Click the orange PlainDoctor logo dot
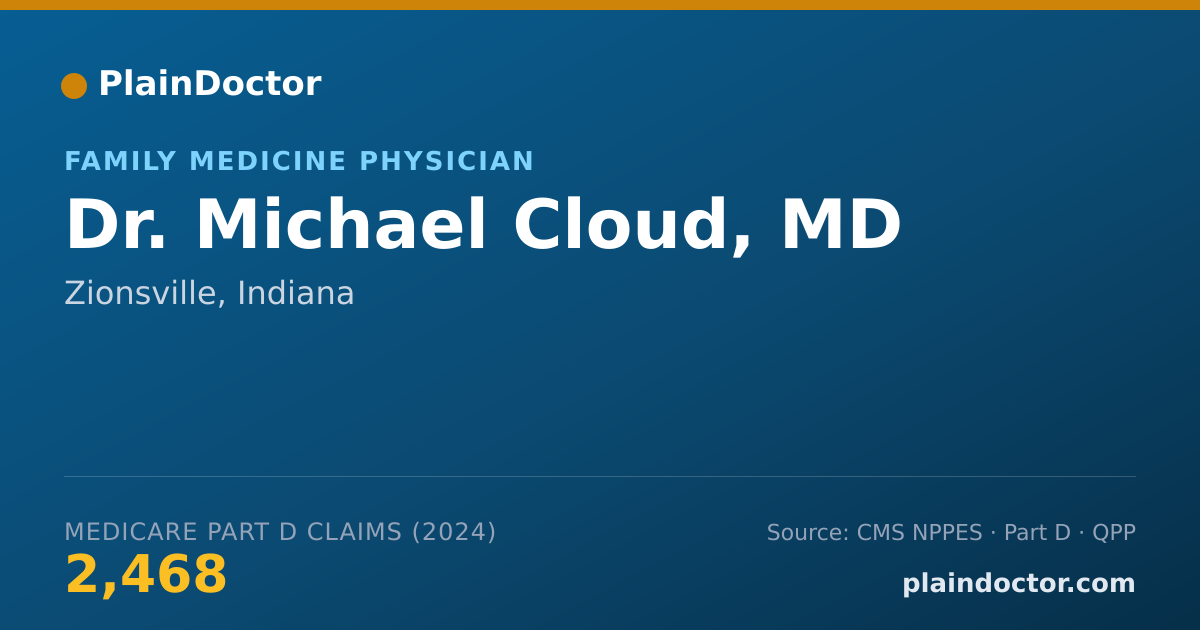 pos(74,86)
